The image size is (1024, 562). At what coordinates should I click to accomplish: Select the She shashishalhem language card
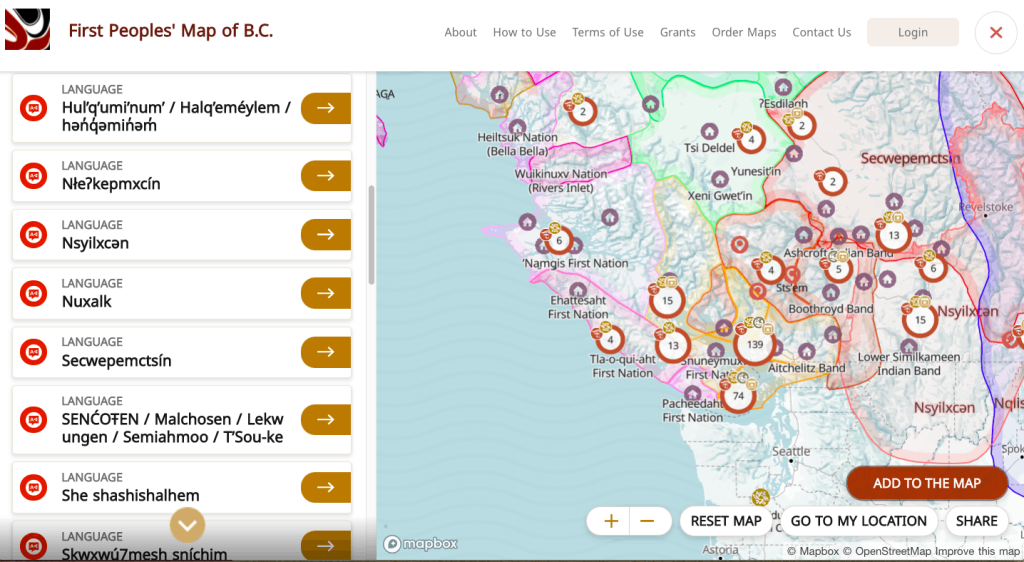point(160,487)
